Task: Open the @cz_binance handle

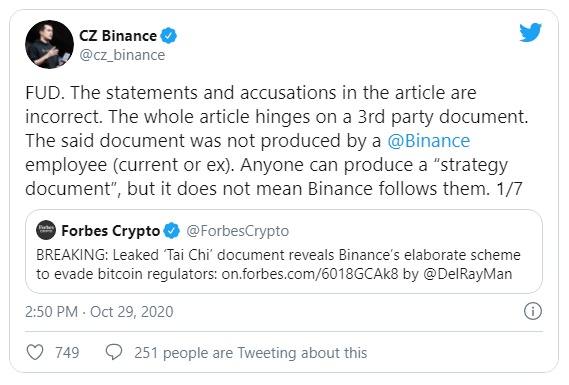Action: [x=122, y=55]
